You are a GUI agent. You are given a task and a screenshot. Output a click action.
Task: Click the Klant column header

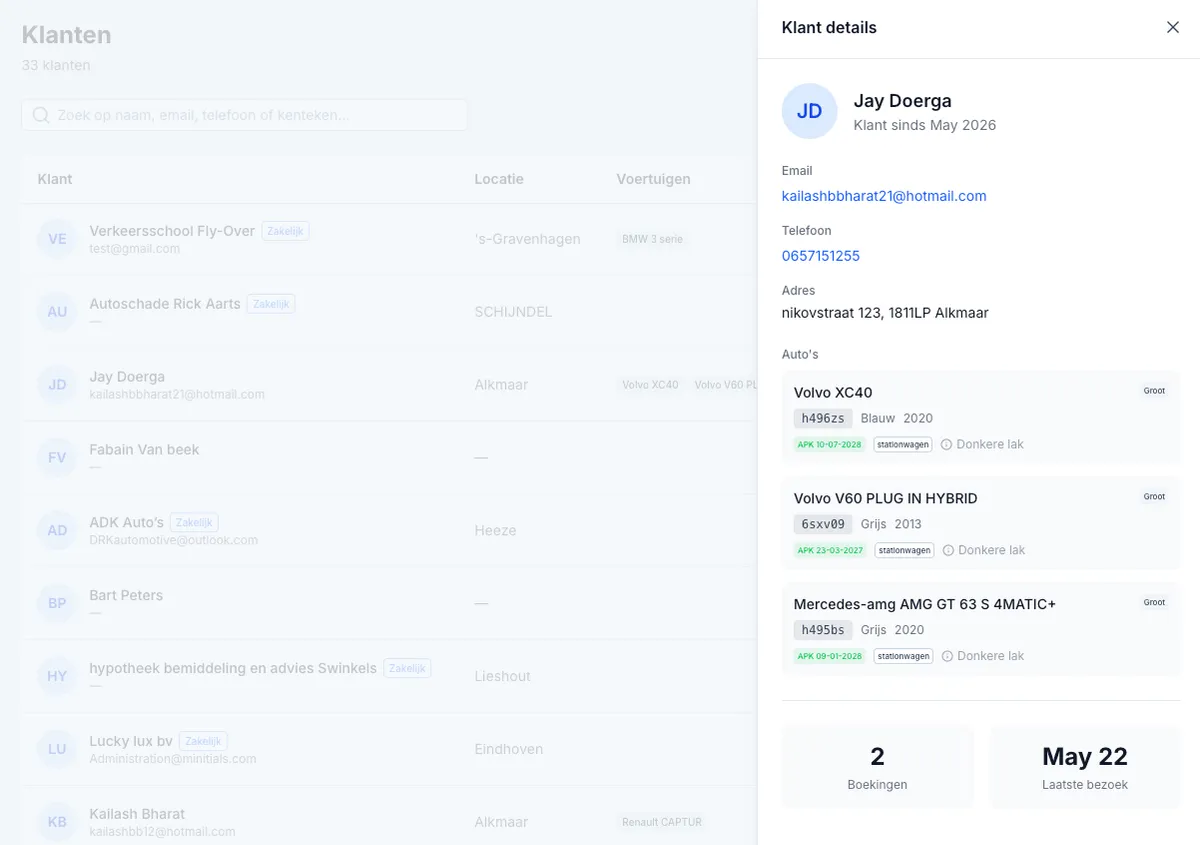55,179
